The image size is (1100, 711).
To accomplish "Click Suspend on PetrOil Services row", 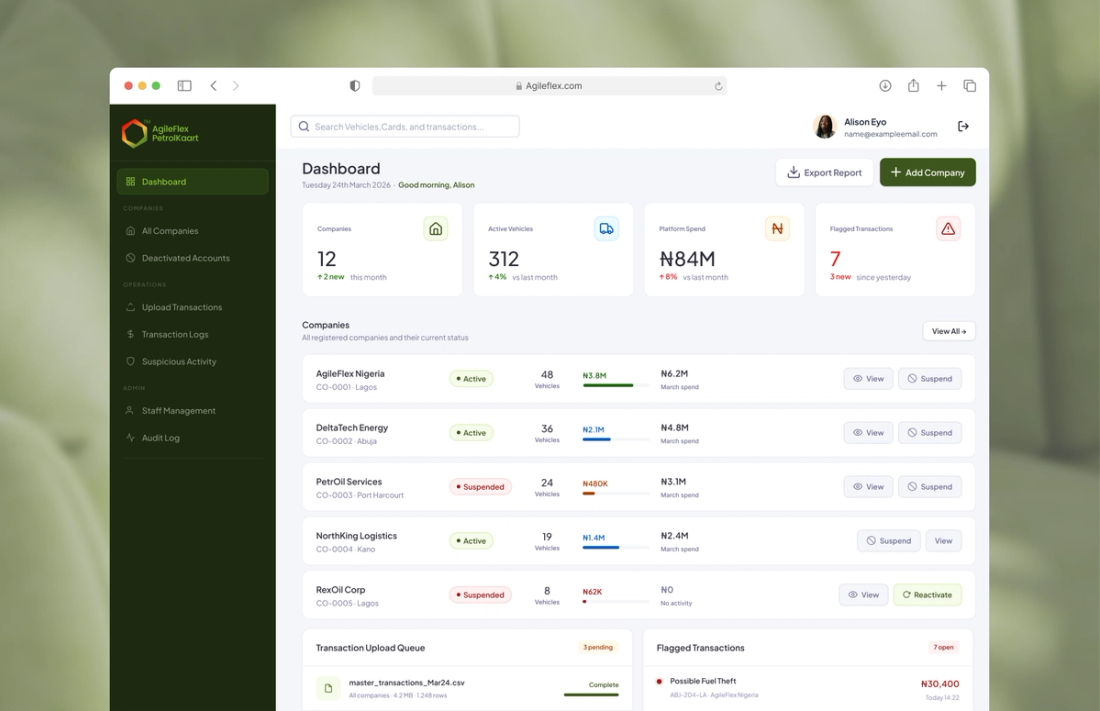I will (x=930, y=486).
